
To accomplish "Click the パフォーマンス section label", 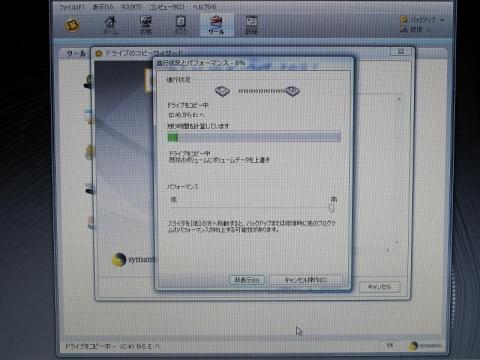I will [183, 187].
